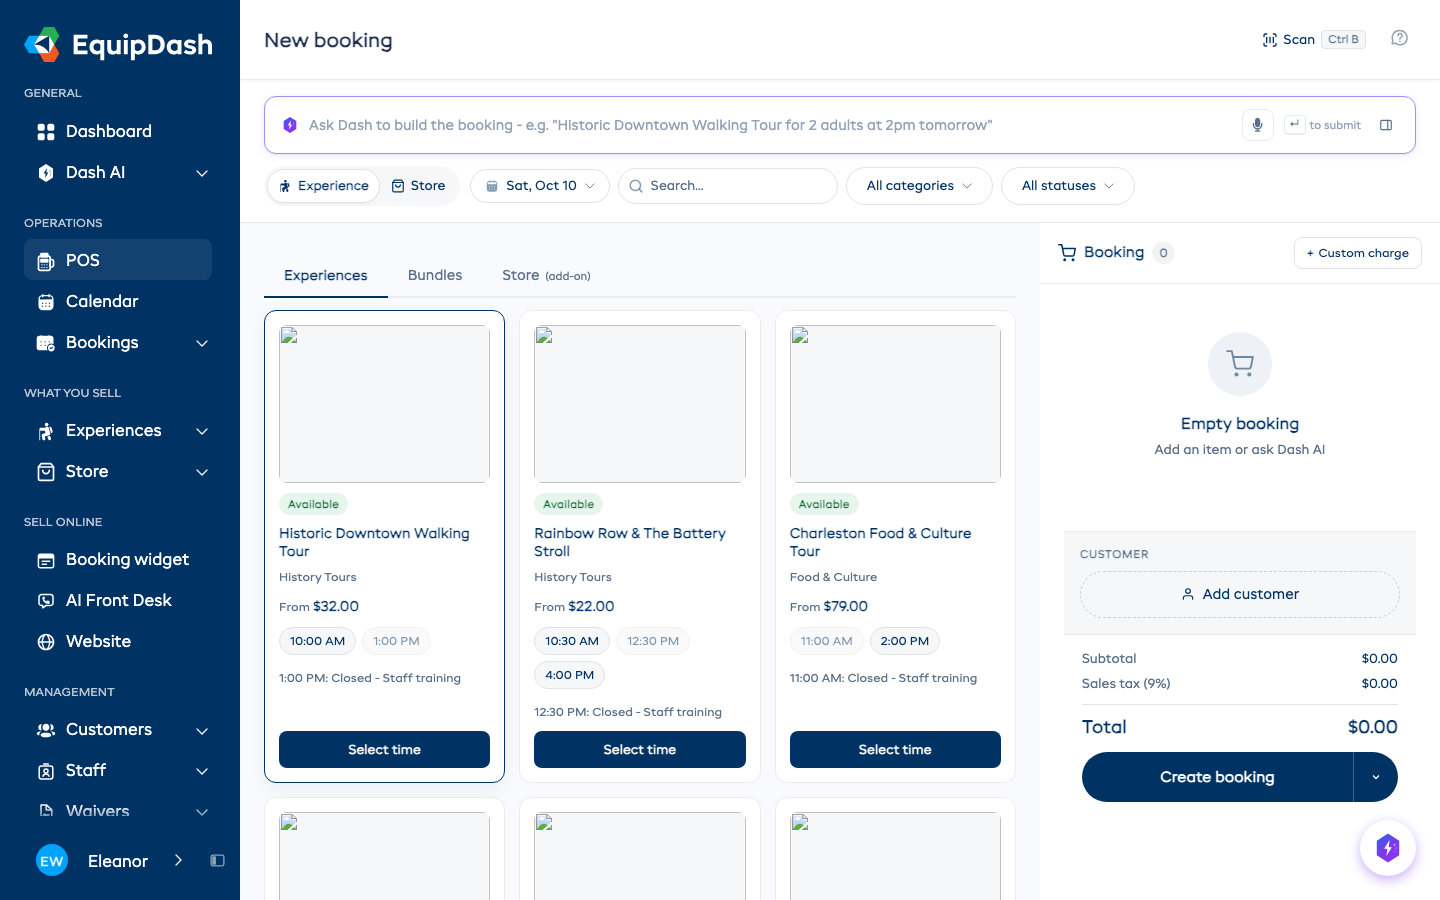Collapse sidebar using icon beside Eleanor
This screenshot has width=1440, height=900.
217,860
